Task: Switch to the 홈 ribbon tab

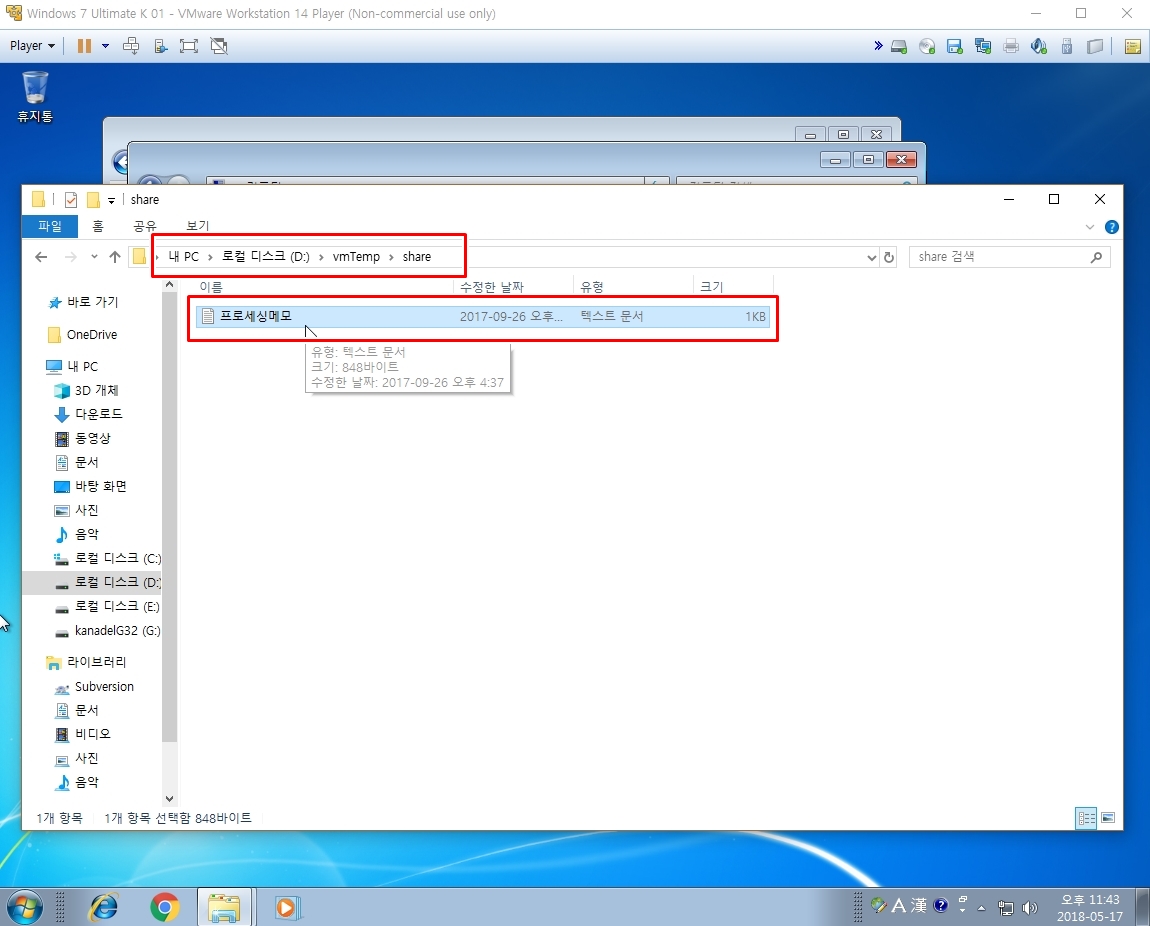Action: point(98,226)
